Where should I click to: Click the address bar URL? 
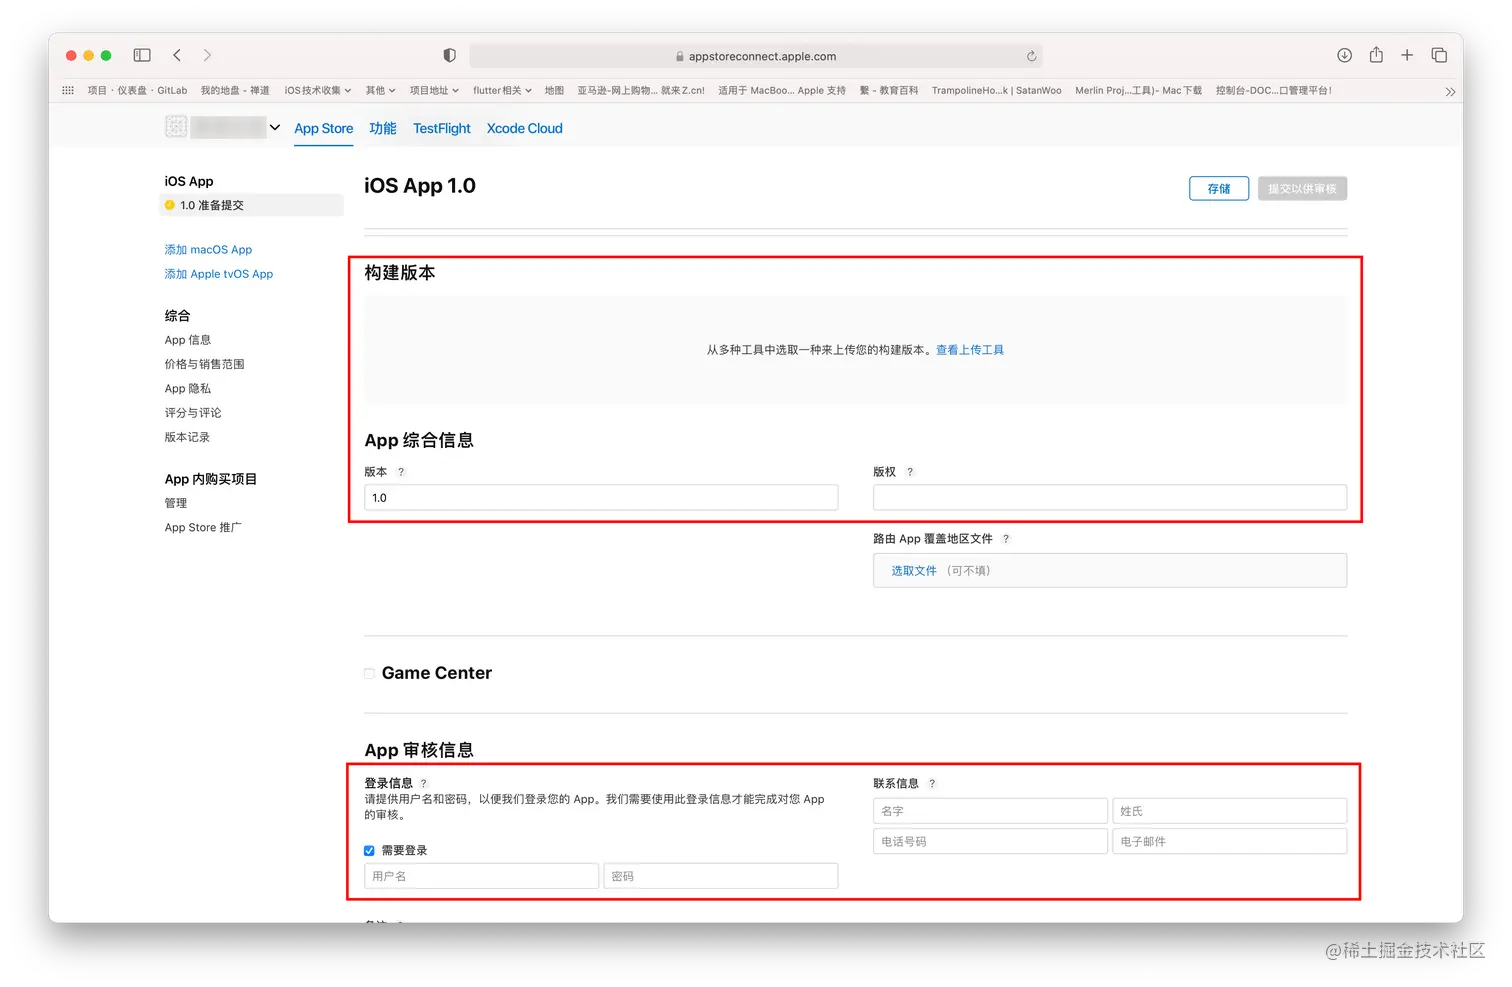[762, 56]
